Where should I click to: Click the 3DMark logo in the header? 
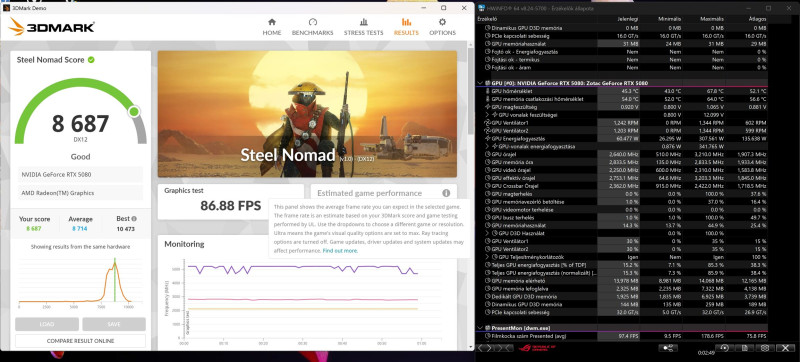tap(52, 27)
